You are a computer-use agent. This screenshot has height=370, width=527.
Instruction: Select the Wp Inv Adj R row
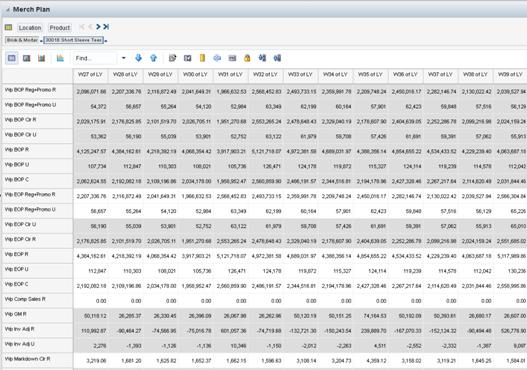click(x=37, y=330)
